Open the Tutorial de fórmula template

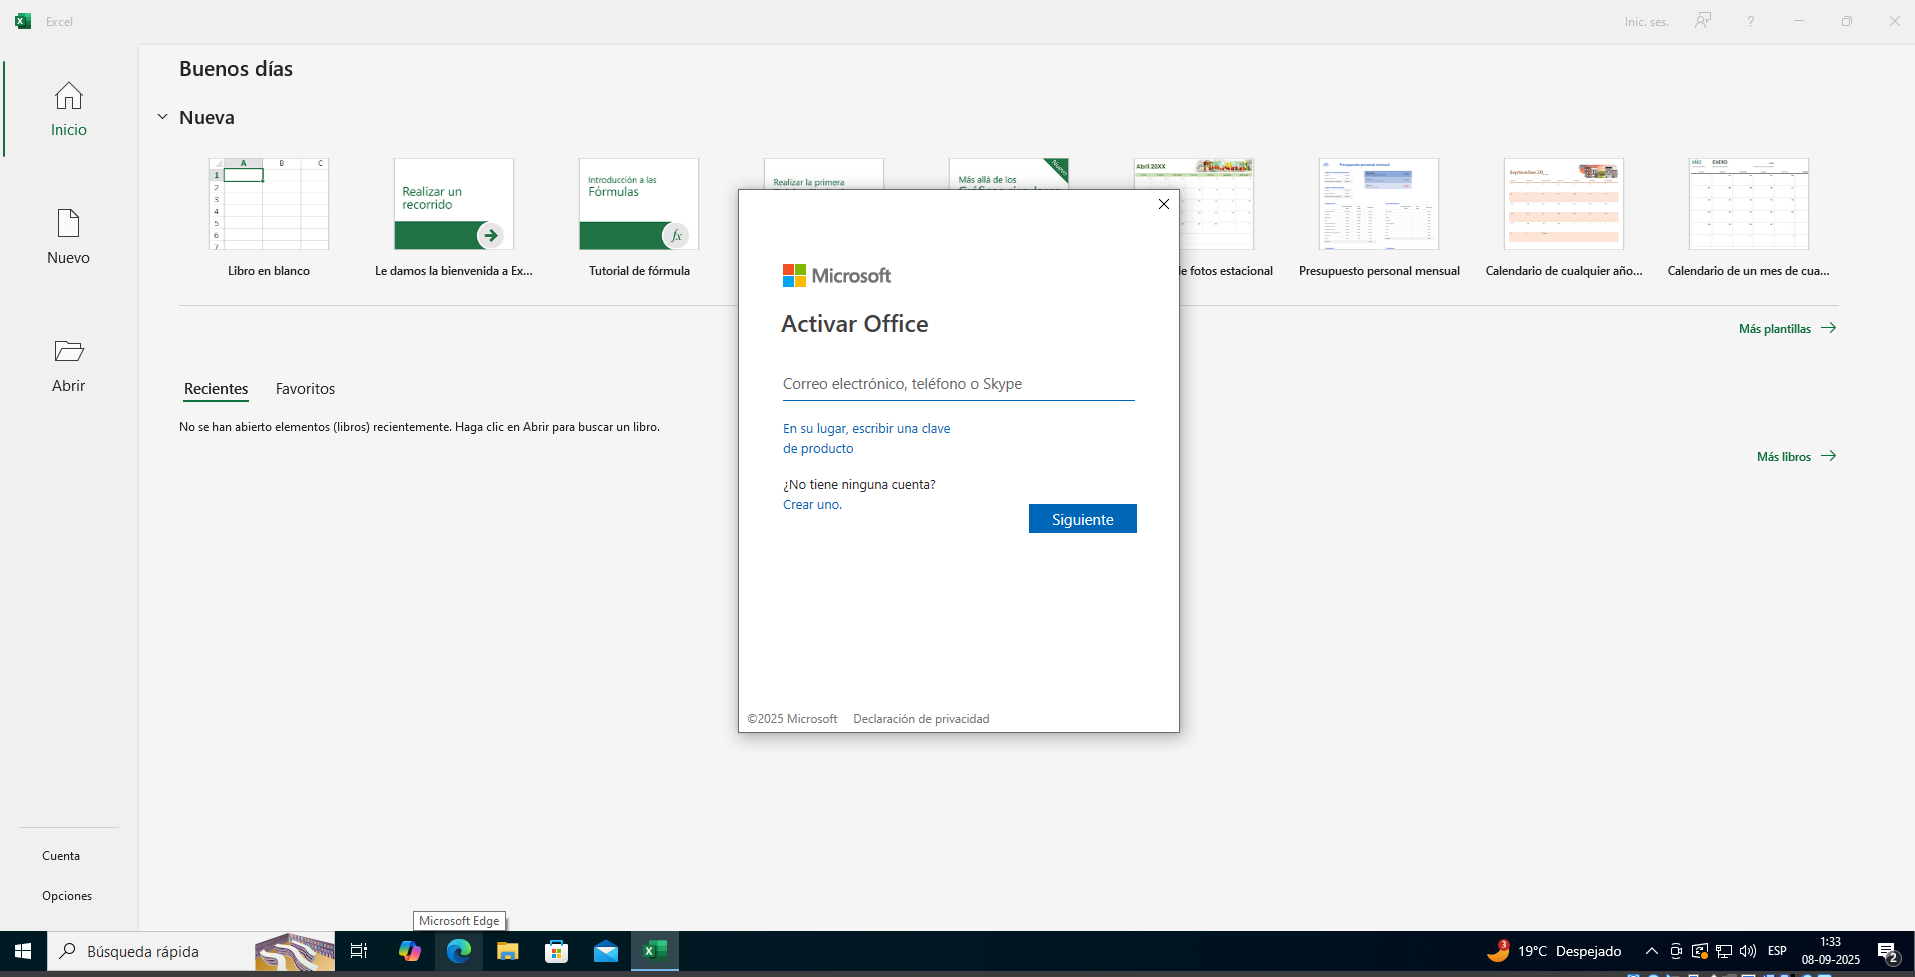point(639,218)
